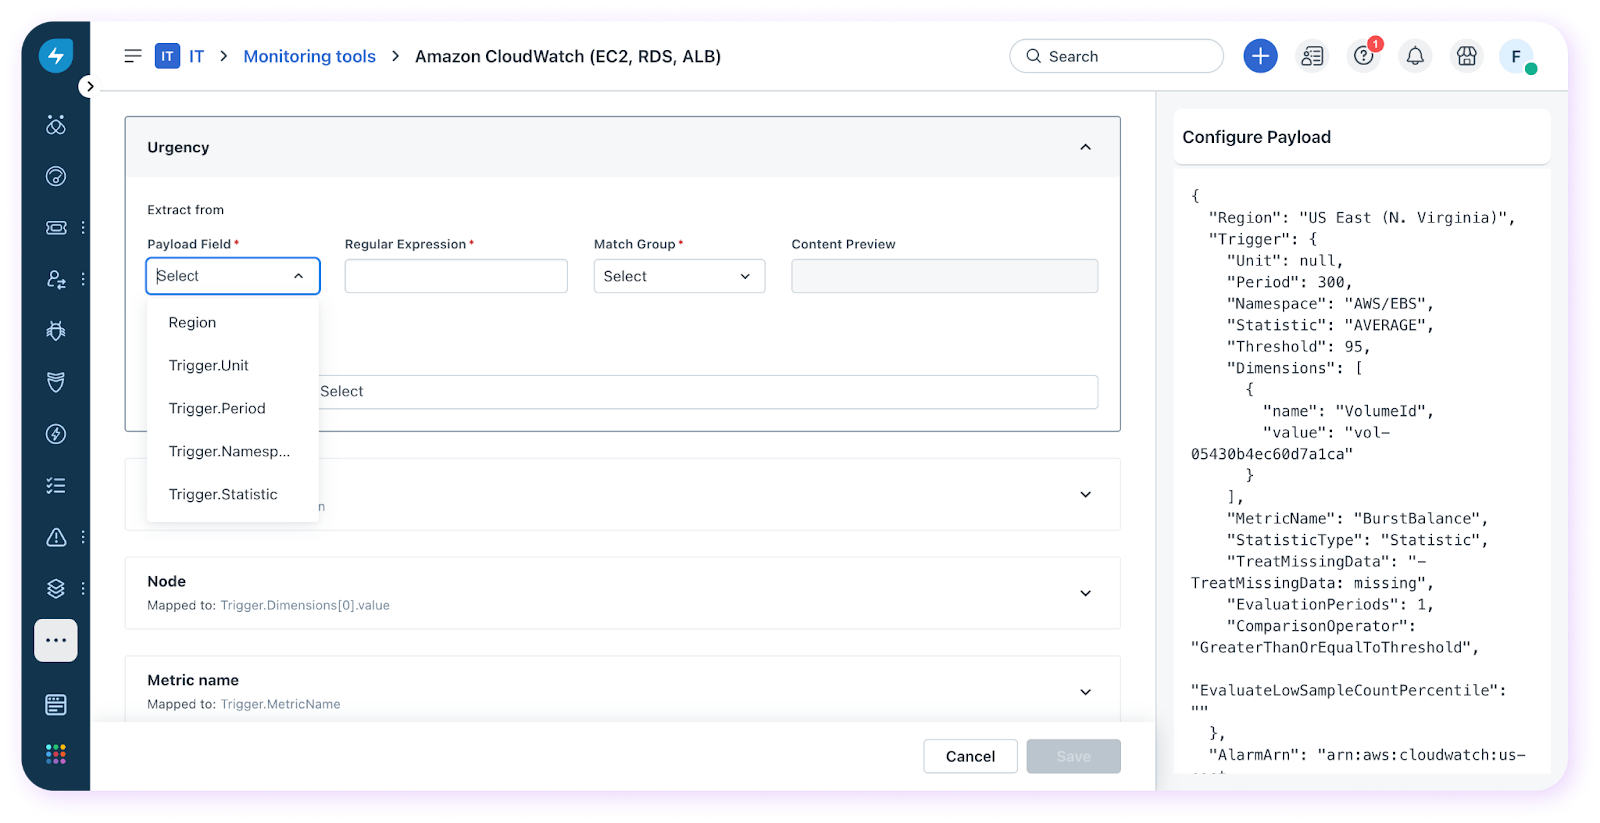This screenshot has height=823, width=1600.
Task: Open the wide Select field below
Action: tap(708, 392)
